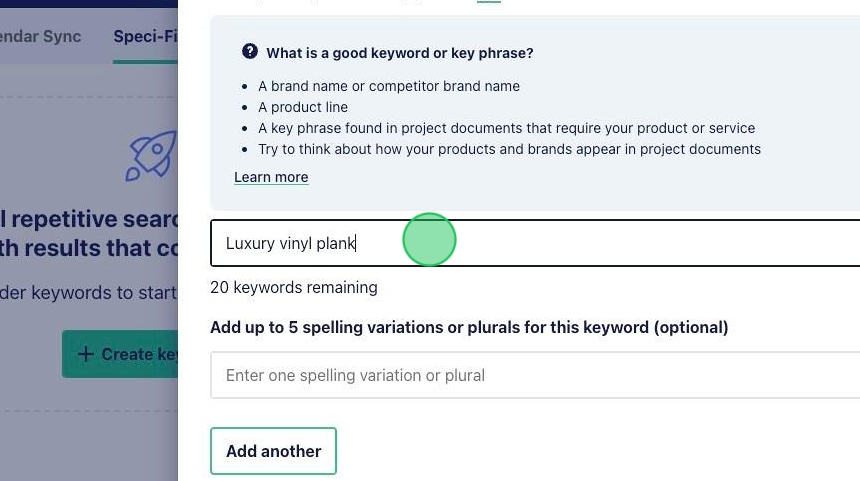This screenshot has height=481, width=860.
Task: Click the plus icon on Create keyword button
Action: point(86,354)
